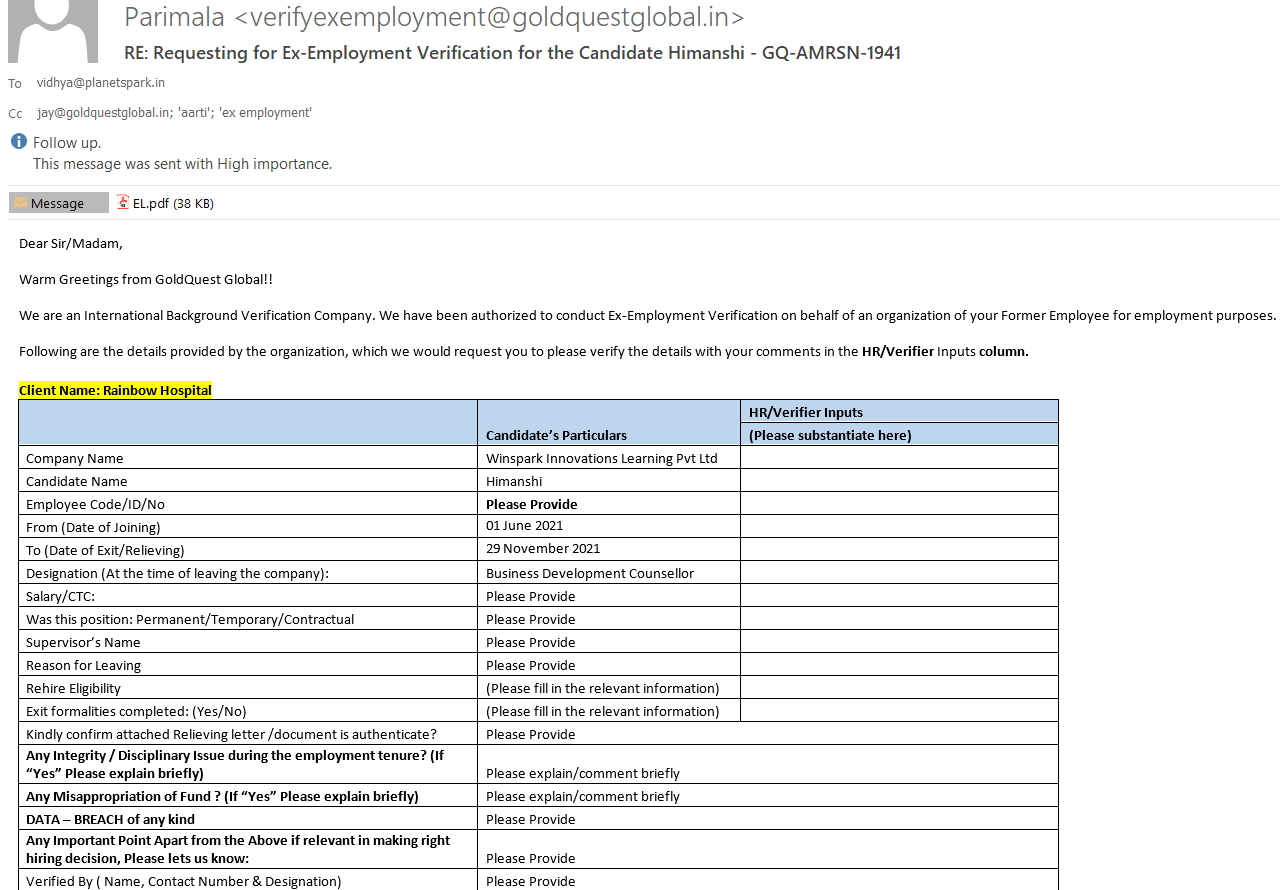Viewport: 1280px width, 890px height.
Task: Click HR/Verifier input cell for Reason for Leaving
Action: click(898, 665)
